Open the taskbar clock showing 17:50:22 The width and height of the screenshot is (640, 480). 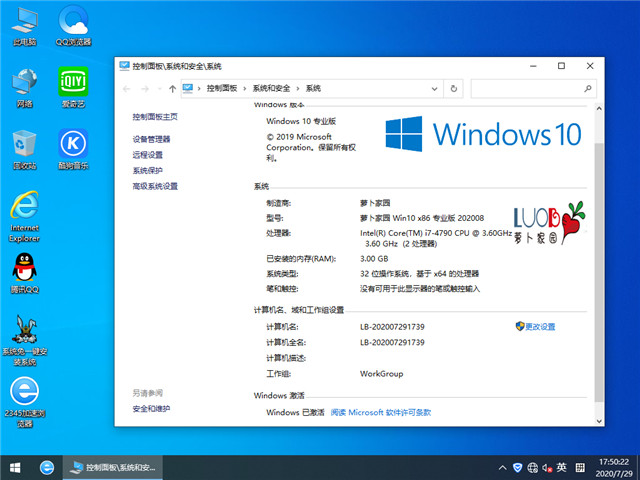click(x=614, y=468)
